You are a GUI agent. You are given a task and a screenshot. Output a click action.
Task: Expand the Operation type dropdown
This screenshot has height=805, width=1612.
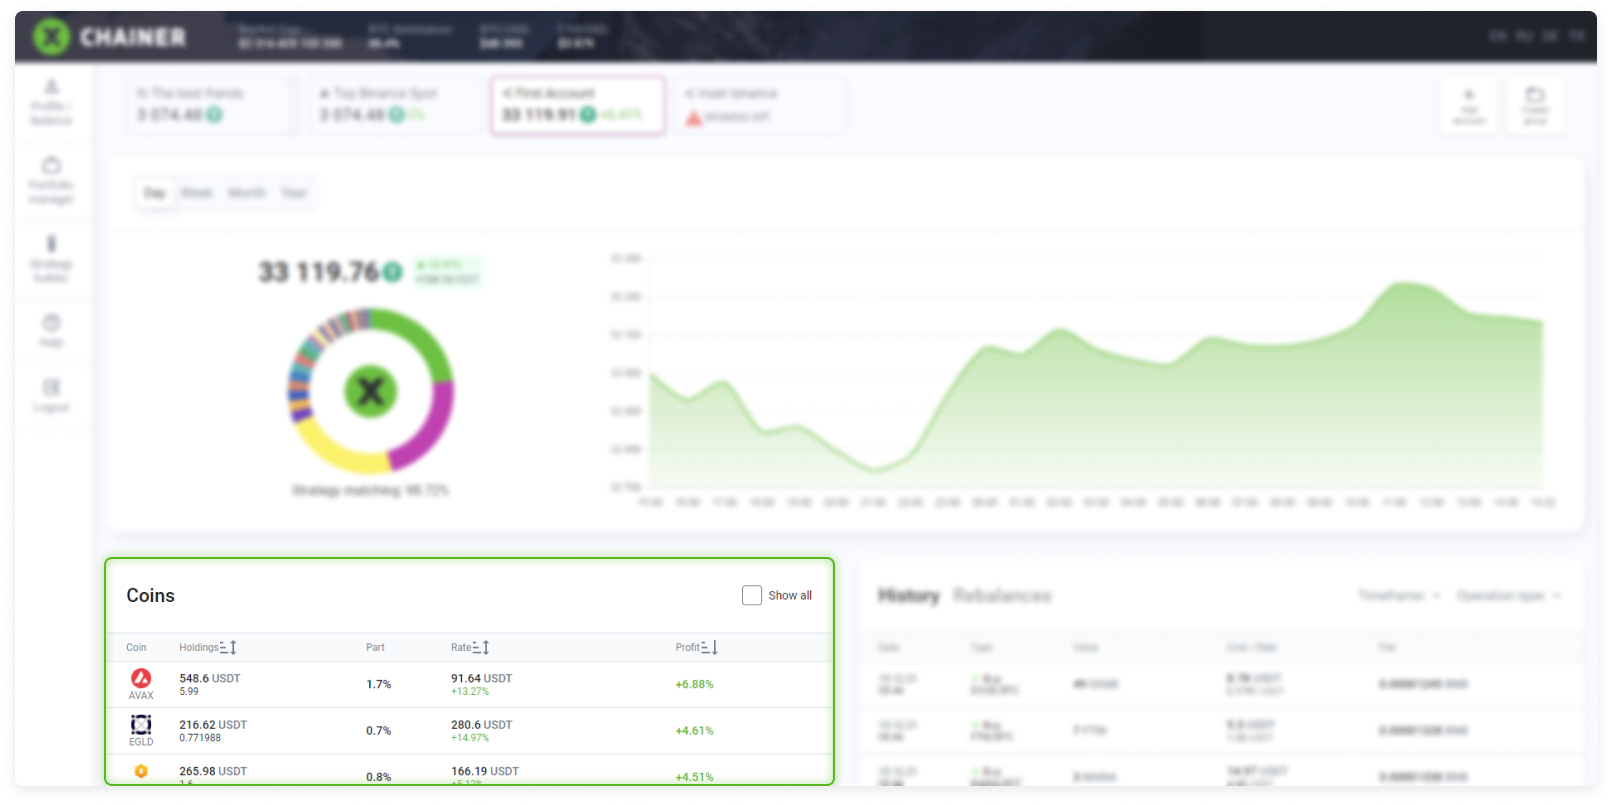pyautogui.click(x=1508, y=595)
